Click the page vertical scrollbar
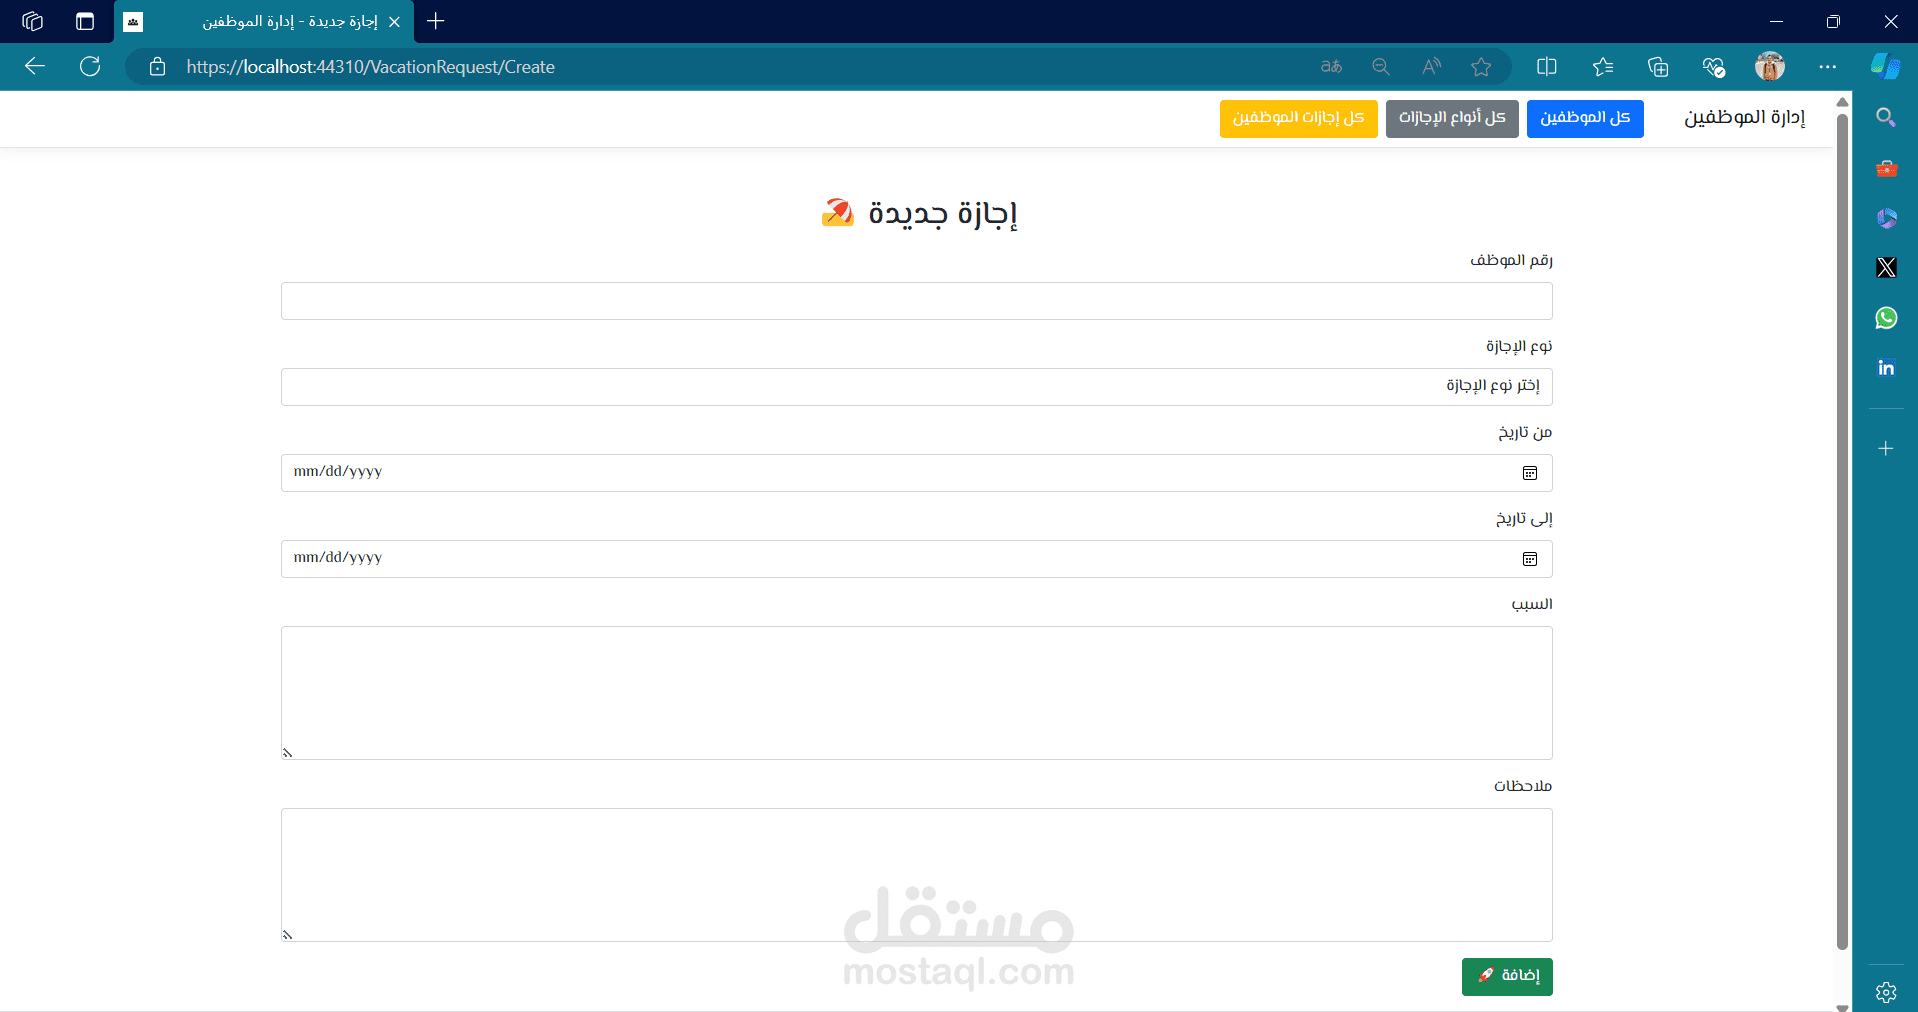The width and height of the screenshot is (1918, 1012). tap(1842, 530)
